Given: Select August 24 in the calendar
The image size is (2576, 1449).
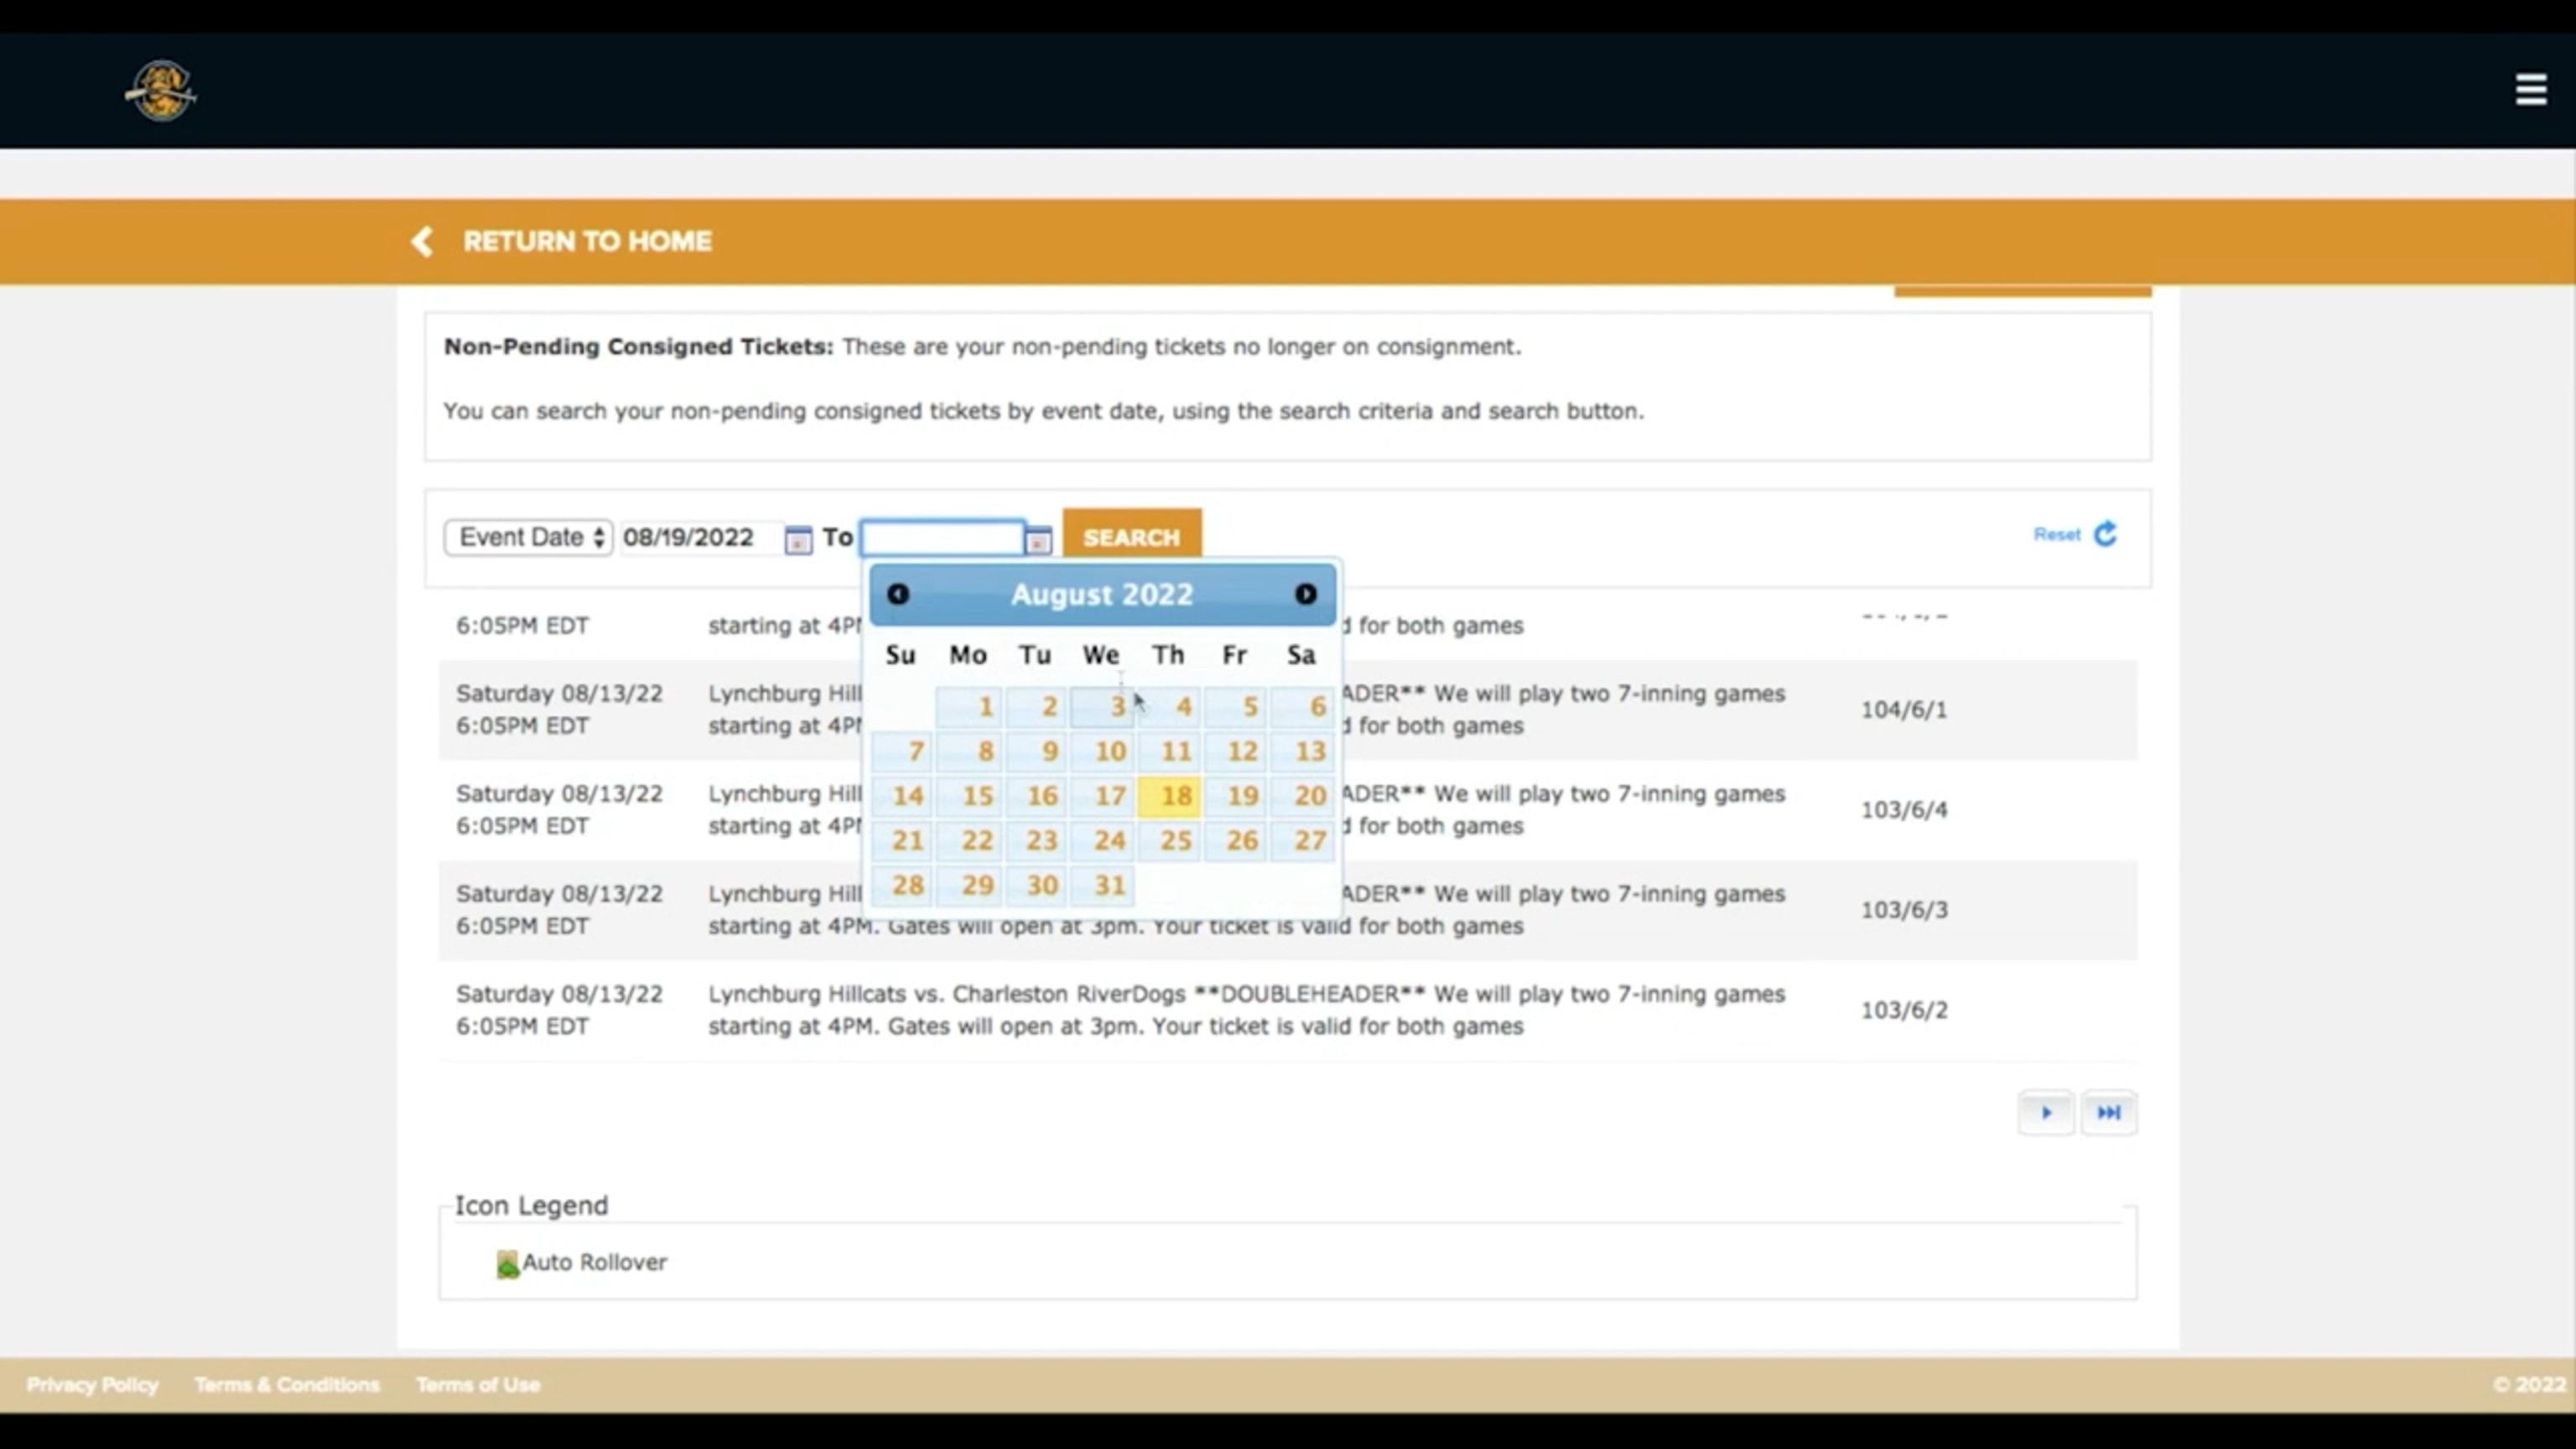Looking at the screenshot, I should (1102, 841).
